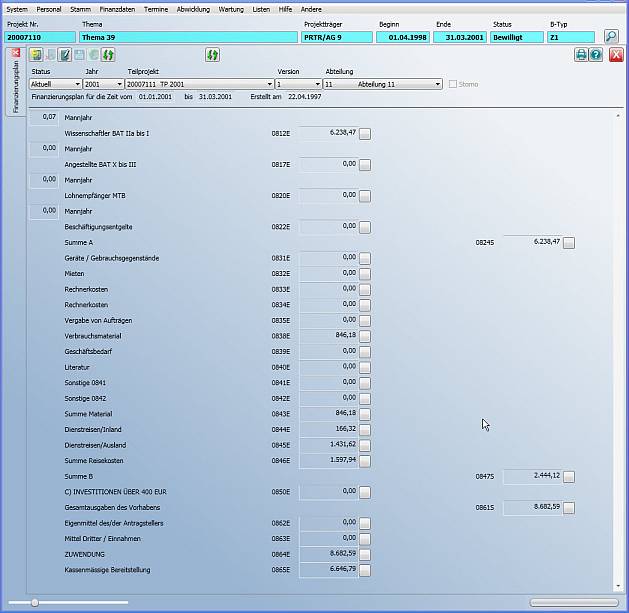Click square button beside Summe B 0847S

(569, 477)
